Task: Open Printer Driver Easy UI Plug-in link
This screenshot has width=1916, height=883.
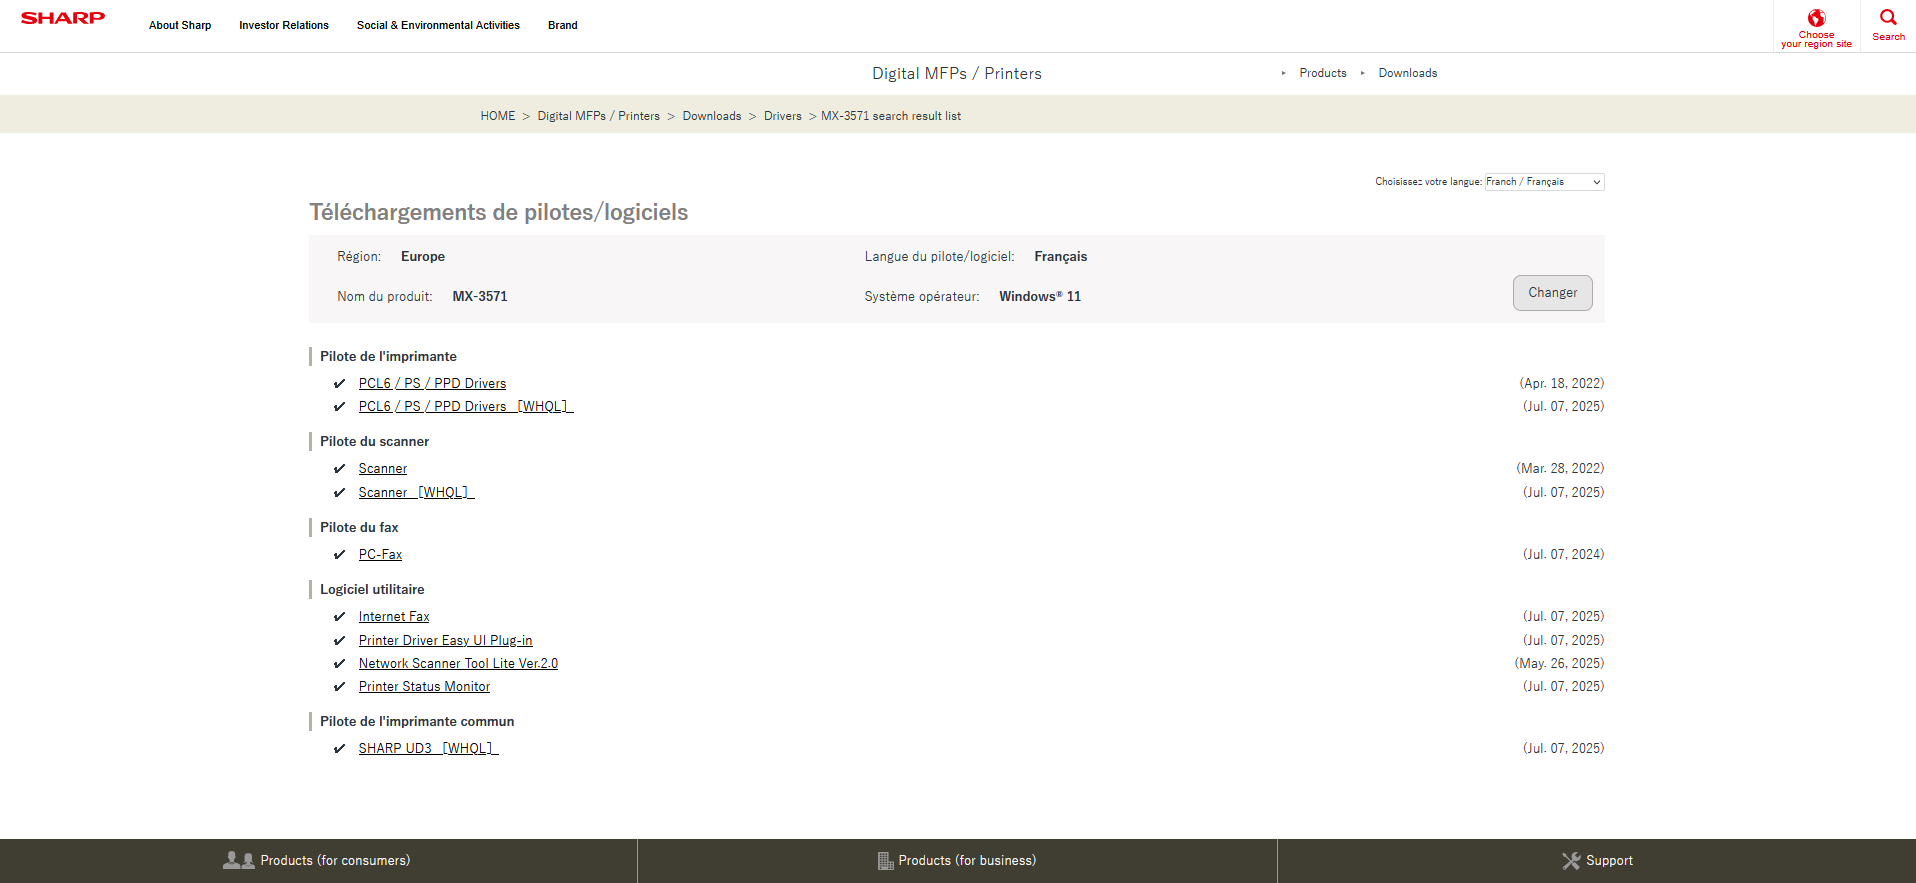Action: click(446, 640)
